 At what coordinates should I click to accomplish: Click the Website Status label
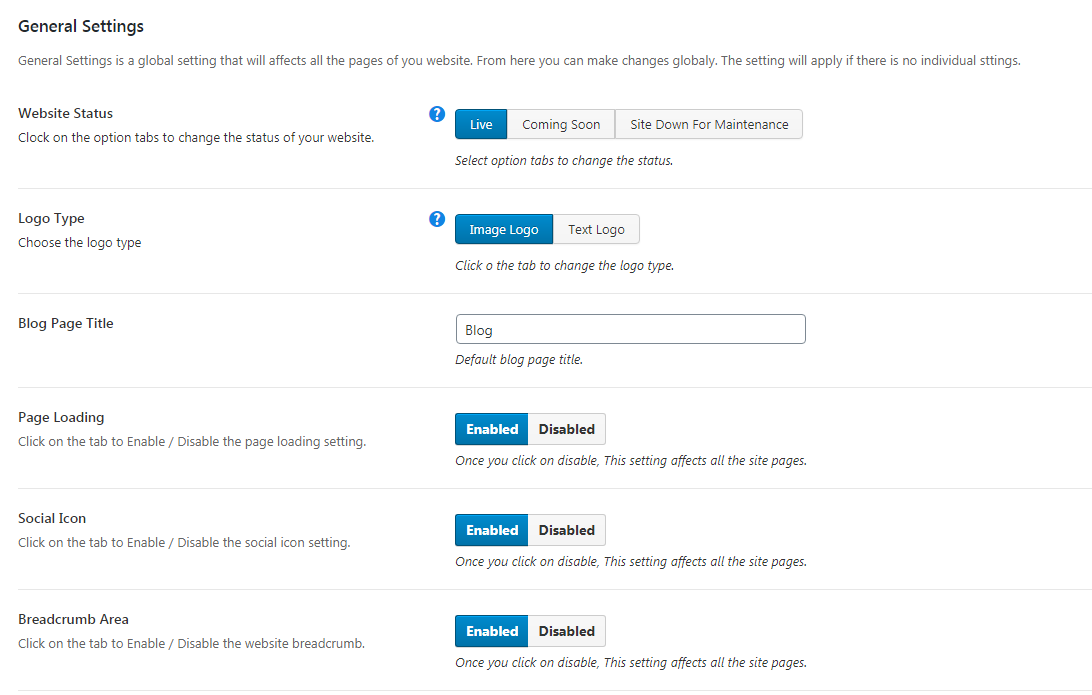(66, 114)
